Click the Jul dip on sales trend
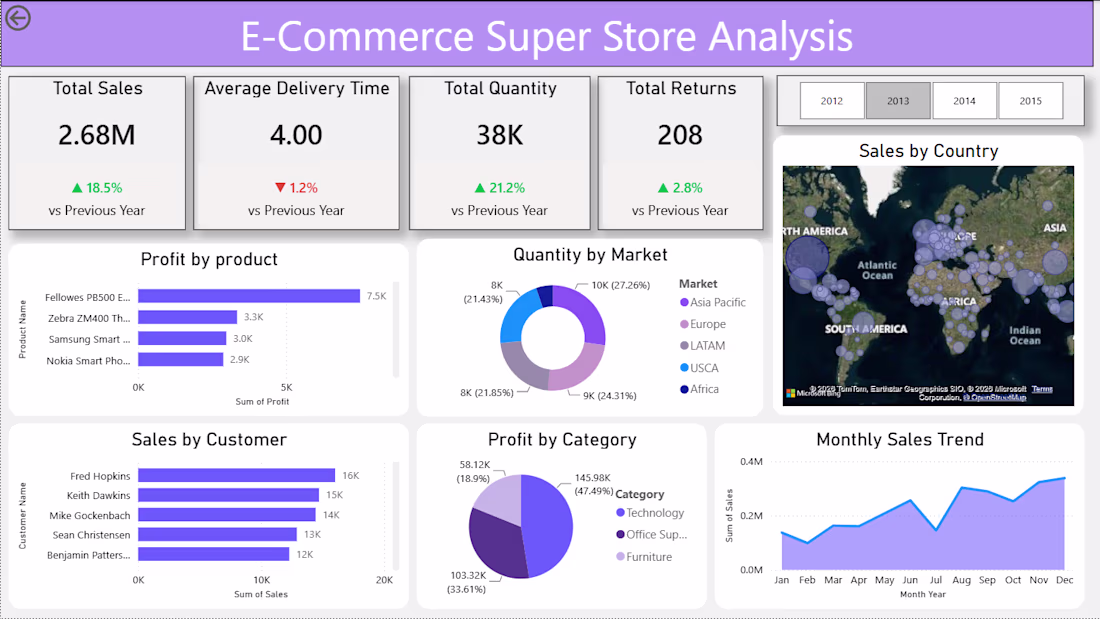The image size is (1100, 619). [936, 530]
